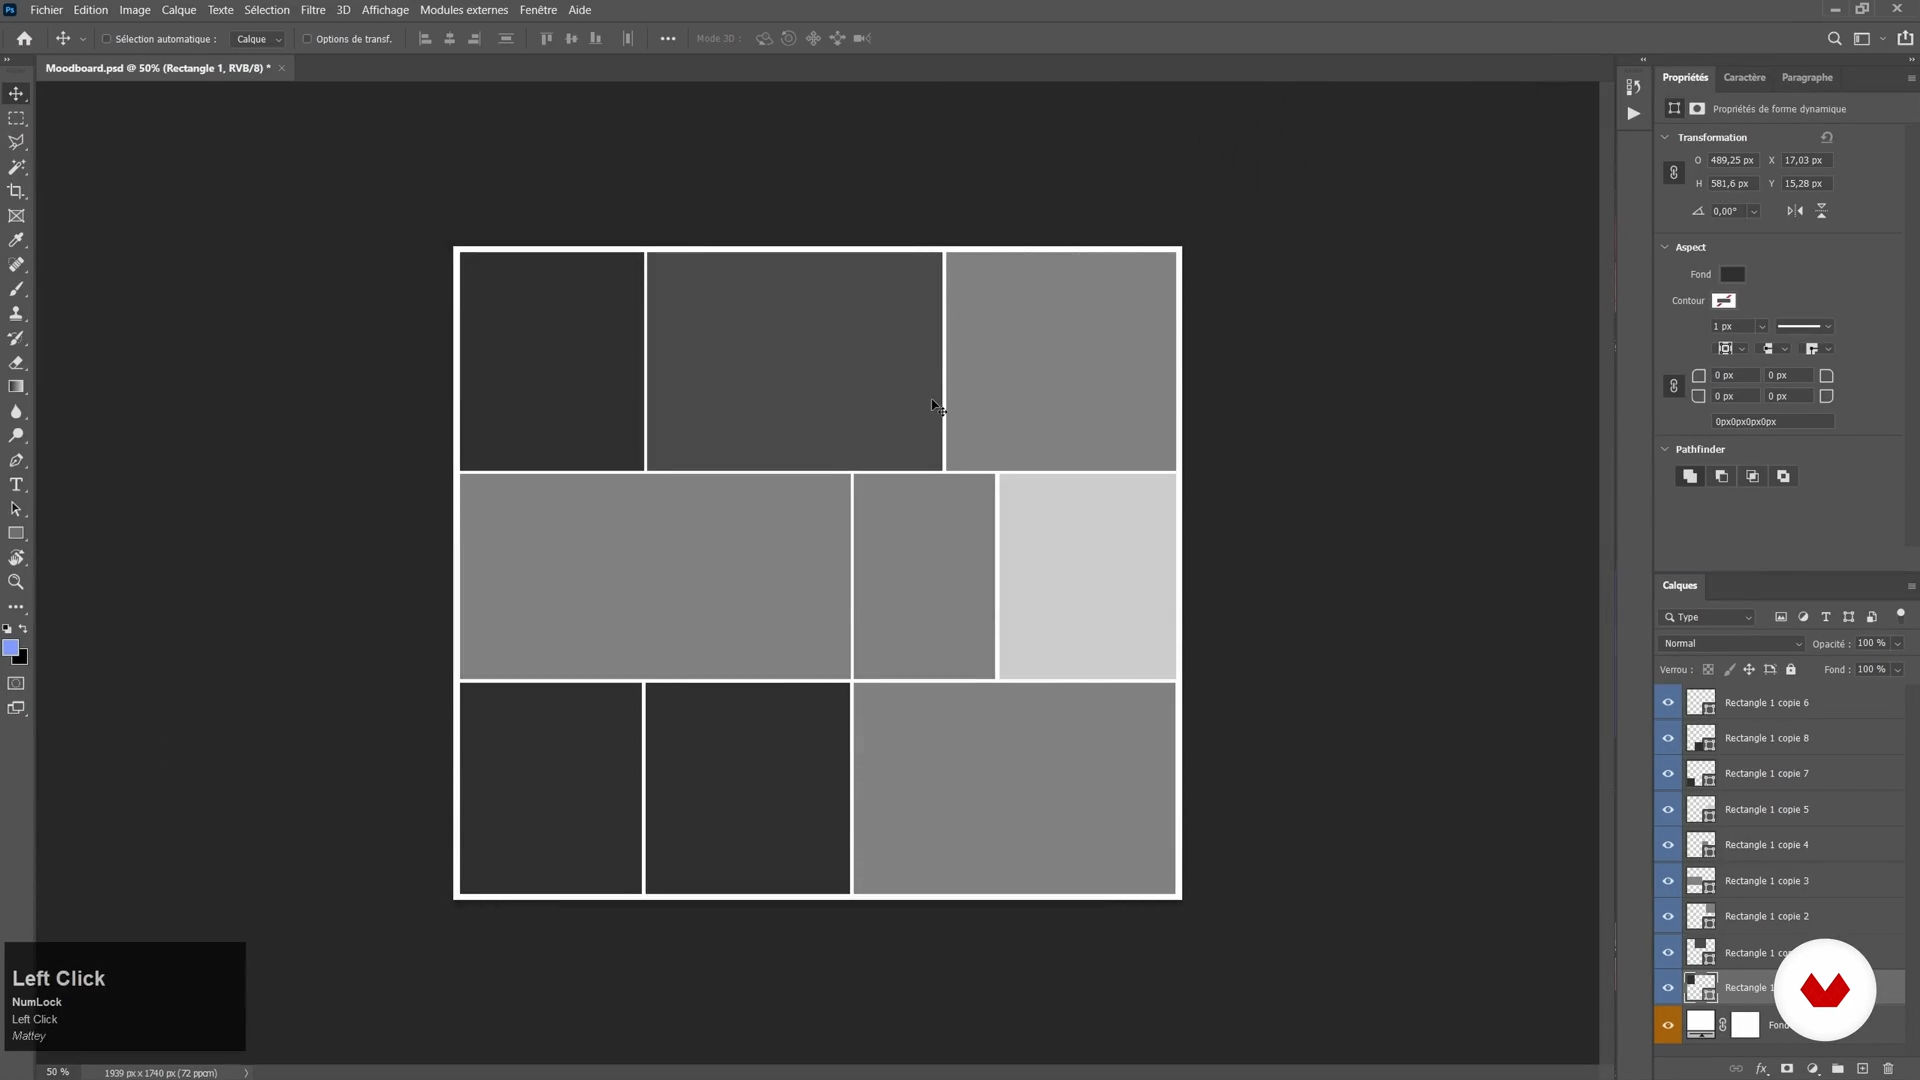This screenshot has height=1080, width=1920.
Task: Select the Pen tool
Action: point(16,460)
